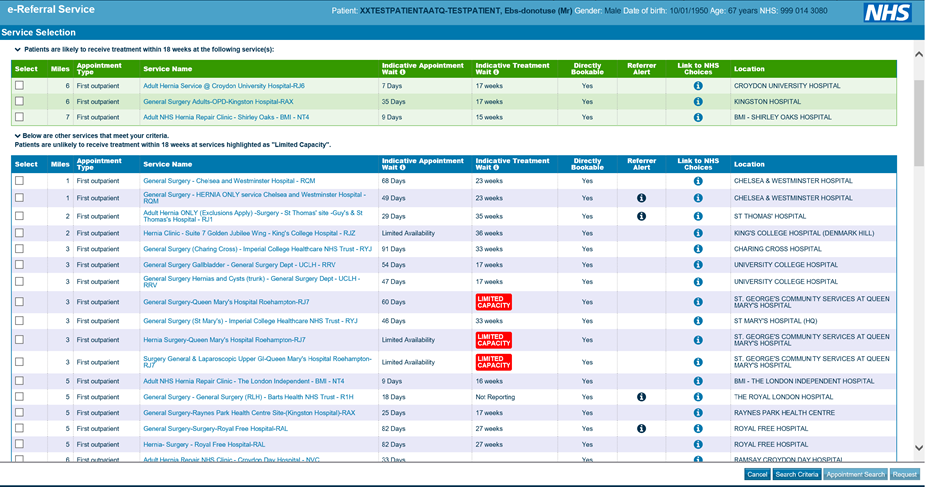Open NHS Choices info for St Thomas' Hospital
This screenshot has height=487, width=926.
click(x=698, y=216)
